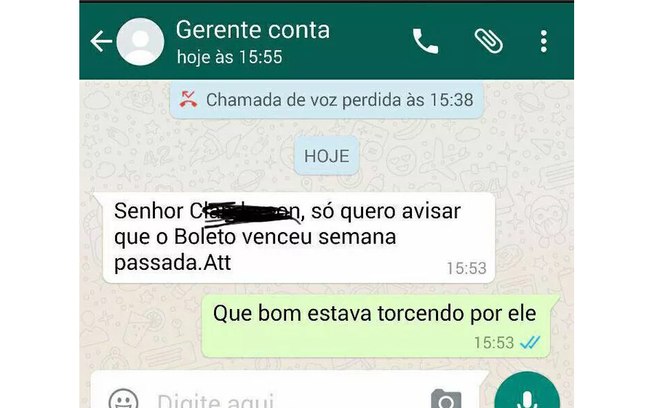This screenshot has width=652, height=408.
Task: Tap the blacked-out name in message
Action: pos(245,212)
